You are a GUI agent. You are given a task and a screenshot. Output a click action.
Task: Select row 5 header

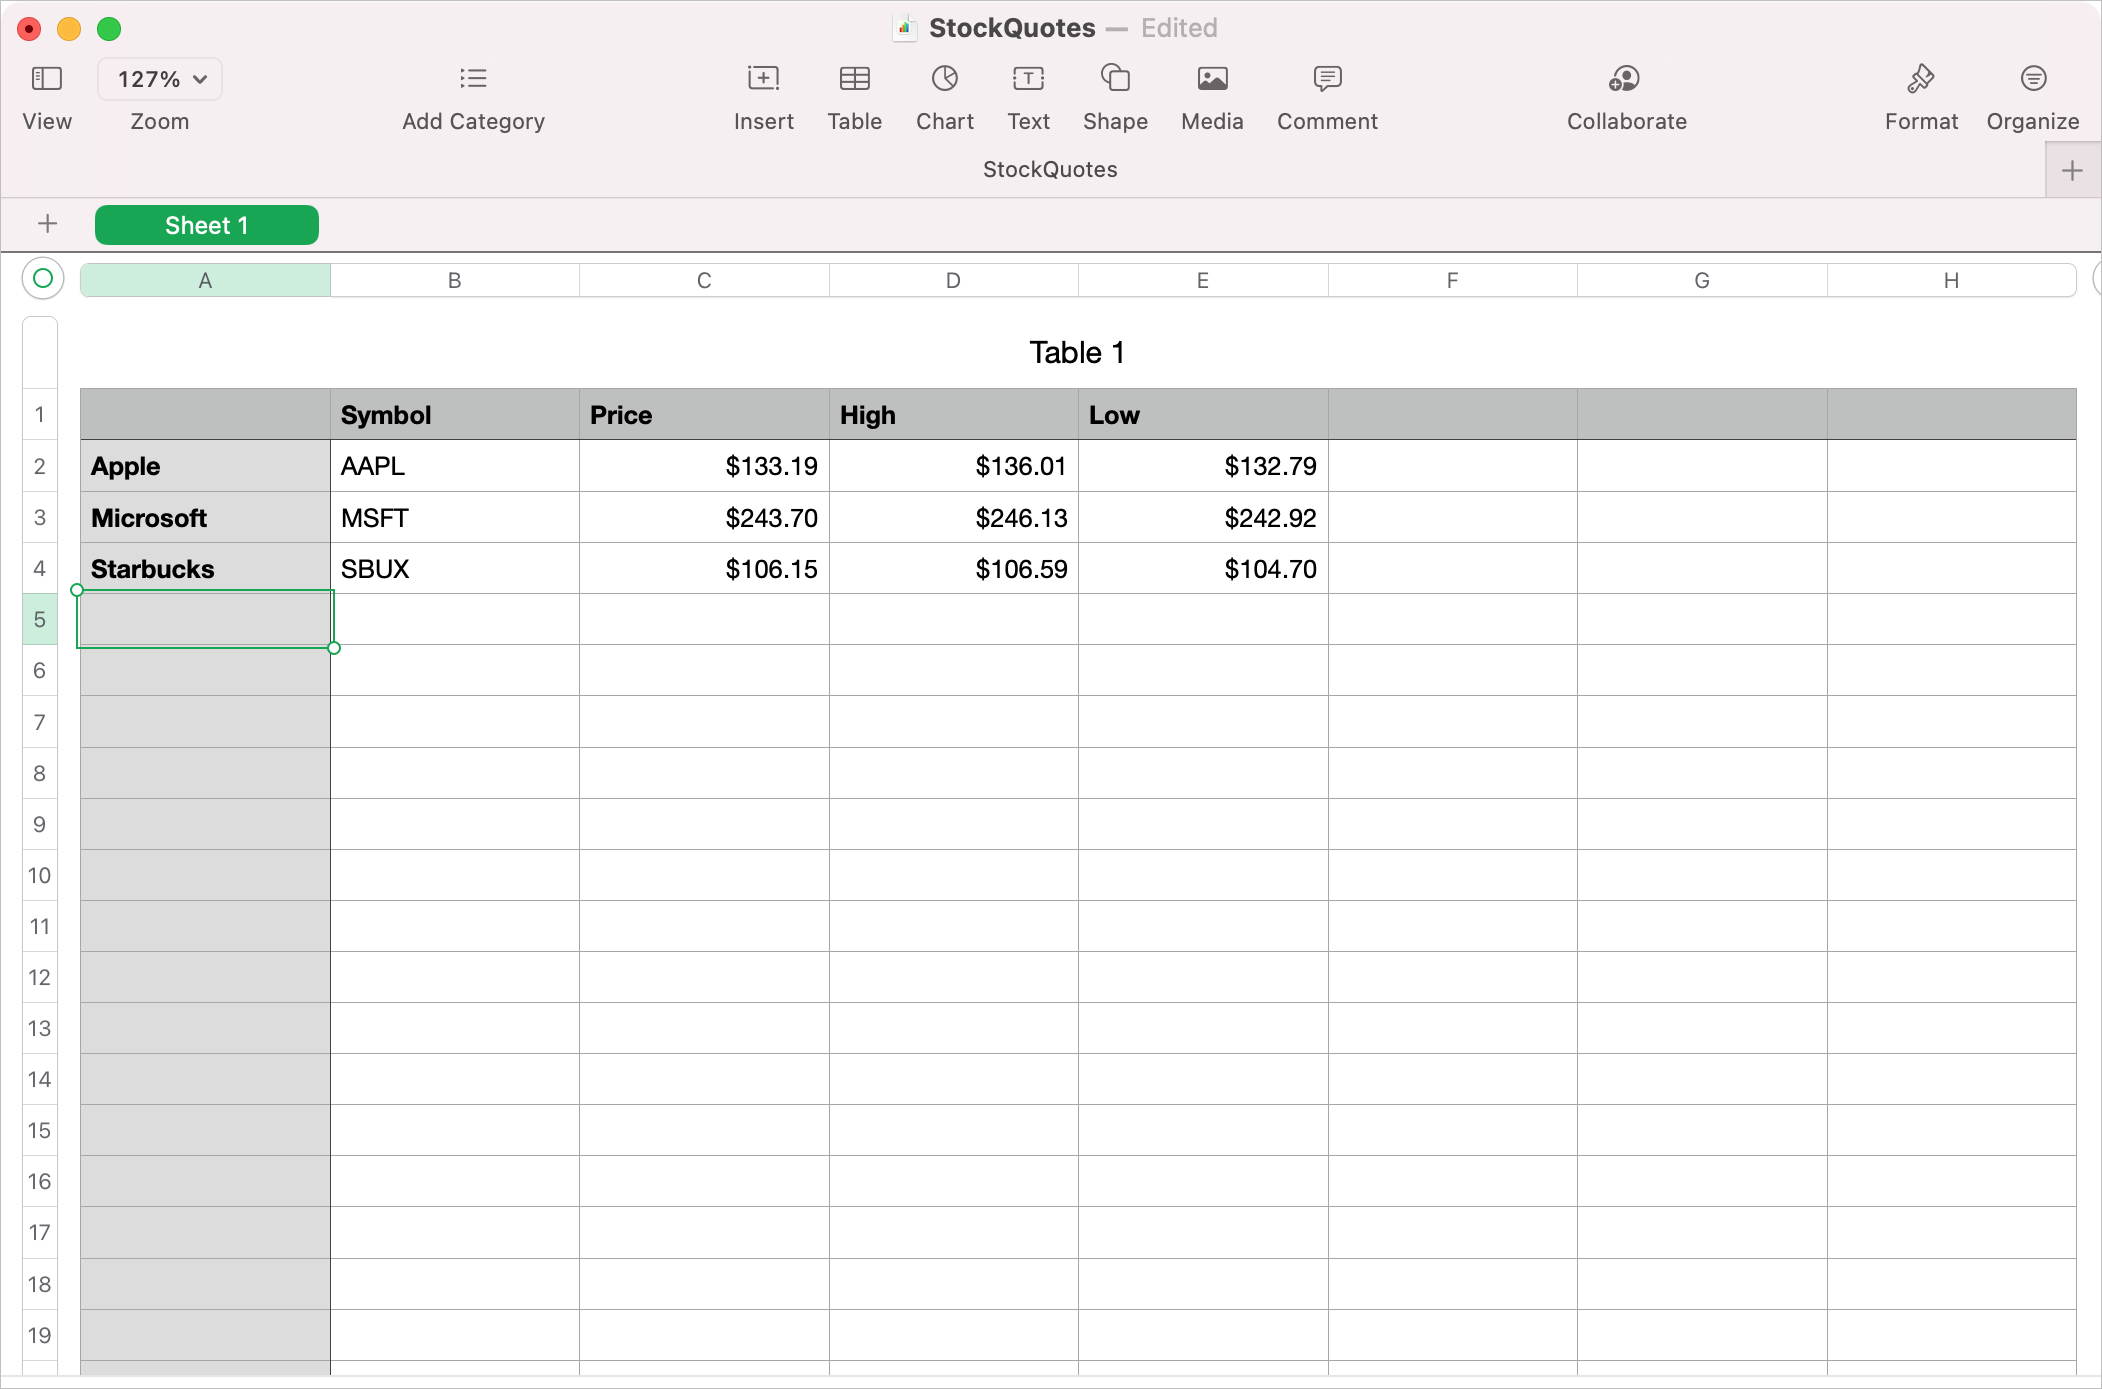(x=40, y=619)
